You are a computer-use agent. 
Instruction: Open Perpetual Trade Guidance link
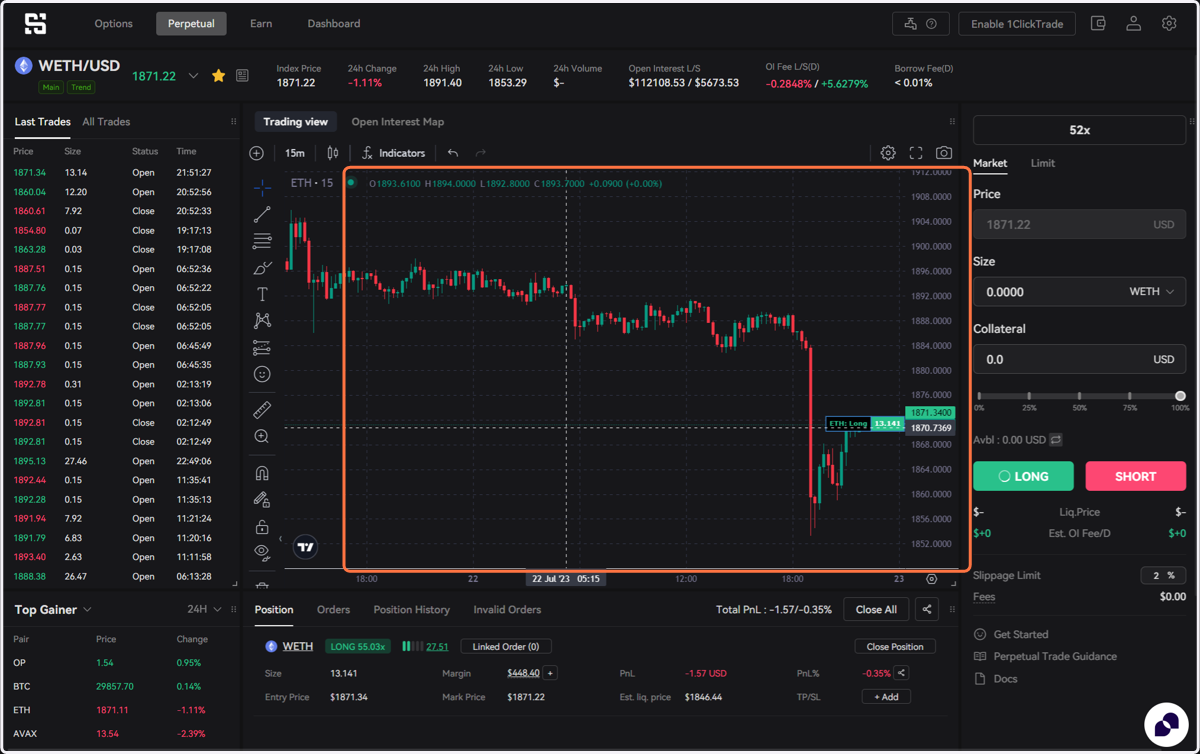click(1045, 657)
